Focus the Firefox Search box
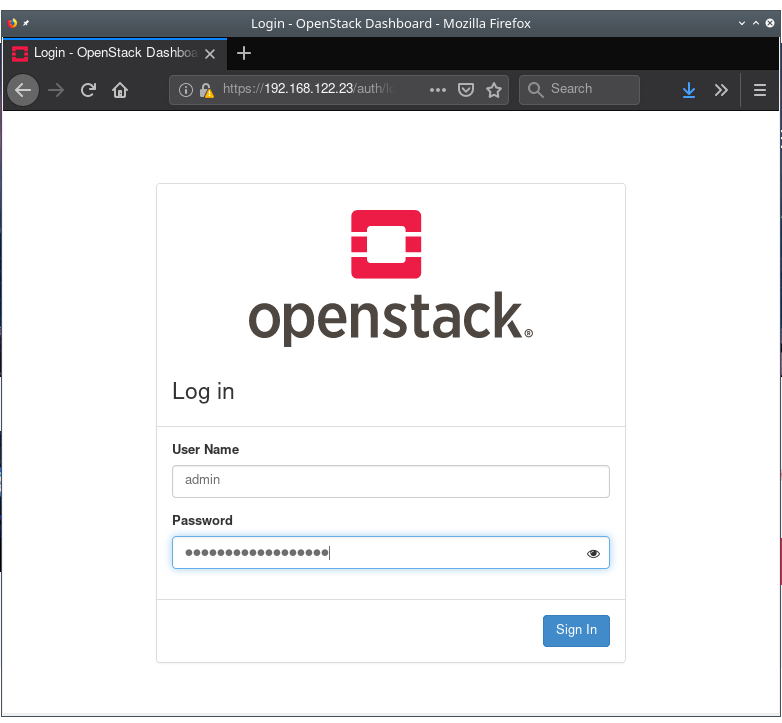The width and height of the screenshot is (782, 723). [579, 90]
